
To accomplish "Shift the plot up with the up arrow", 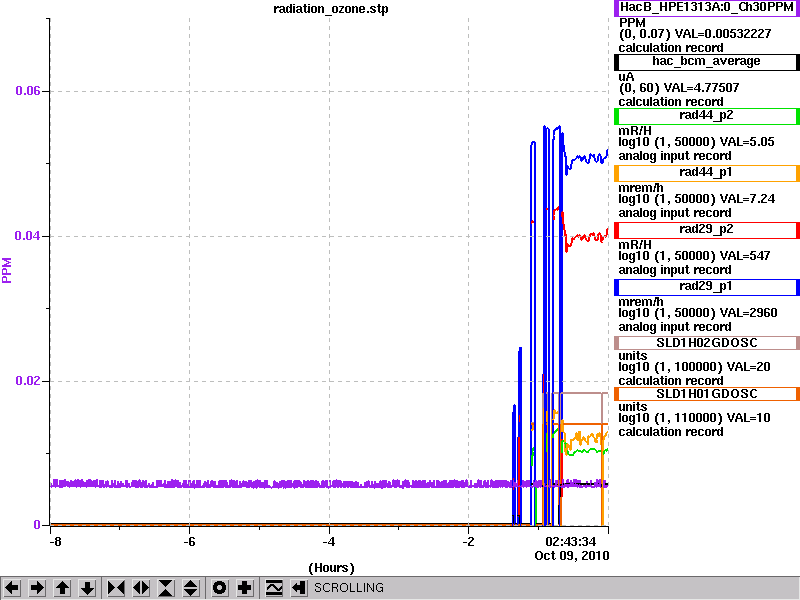I will [x=62, y=588].
